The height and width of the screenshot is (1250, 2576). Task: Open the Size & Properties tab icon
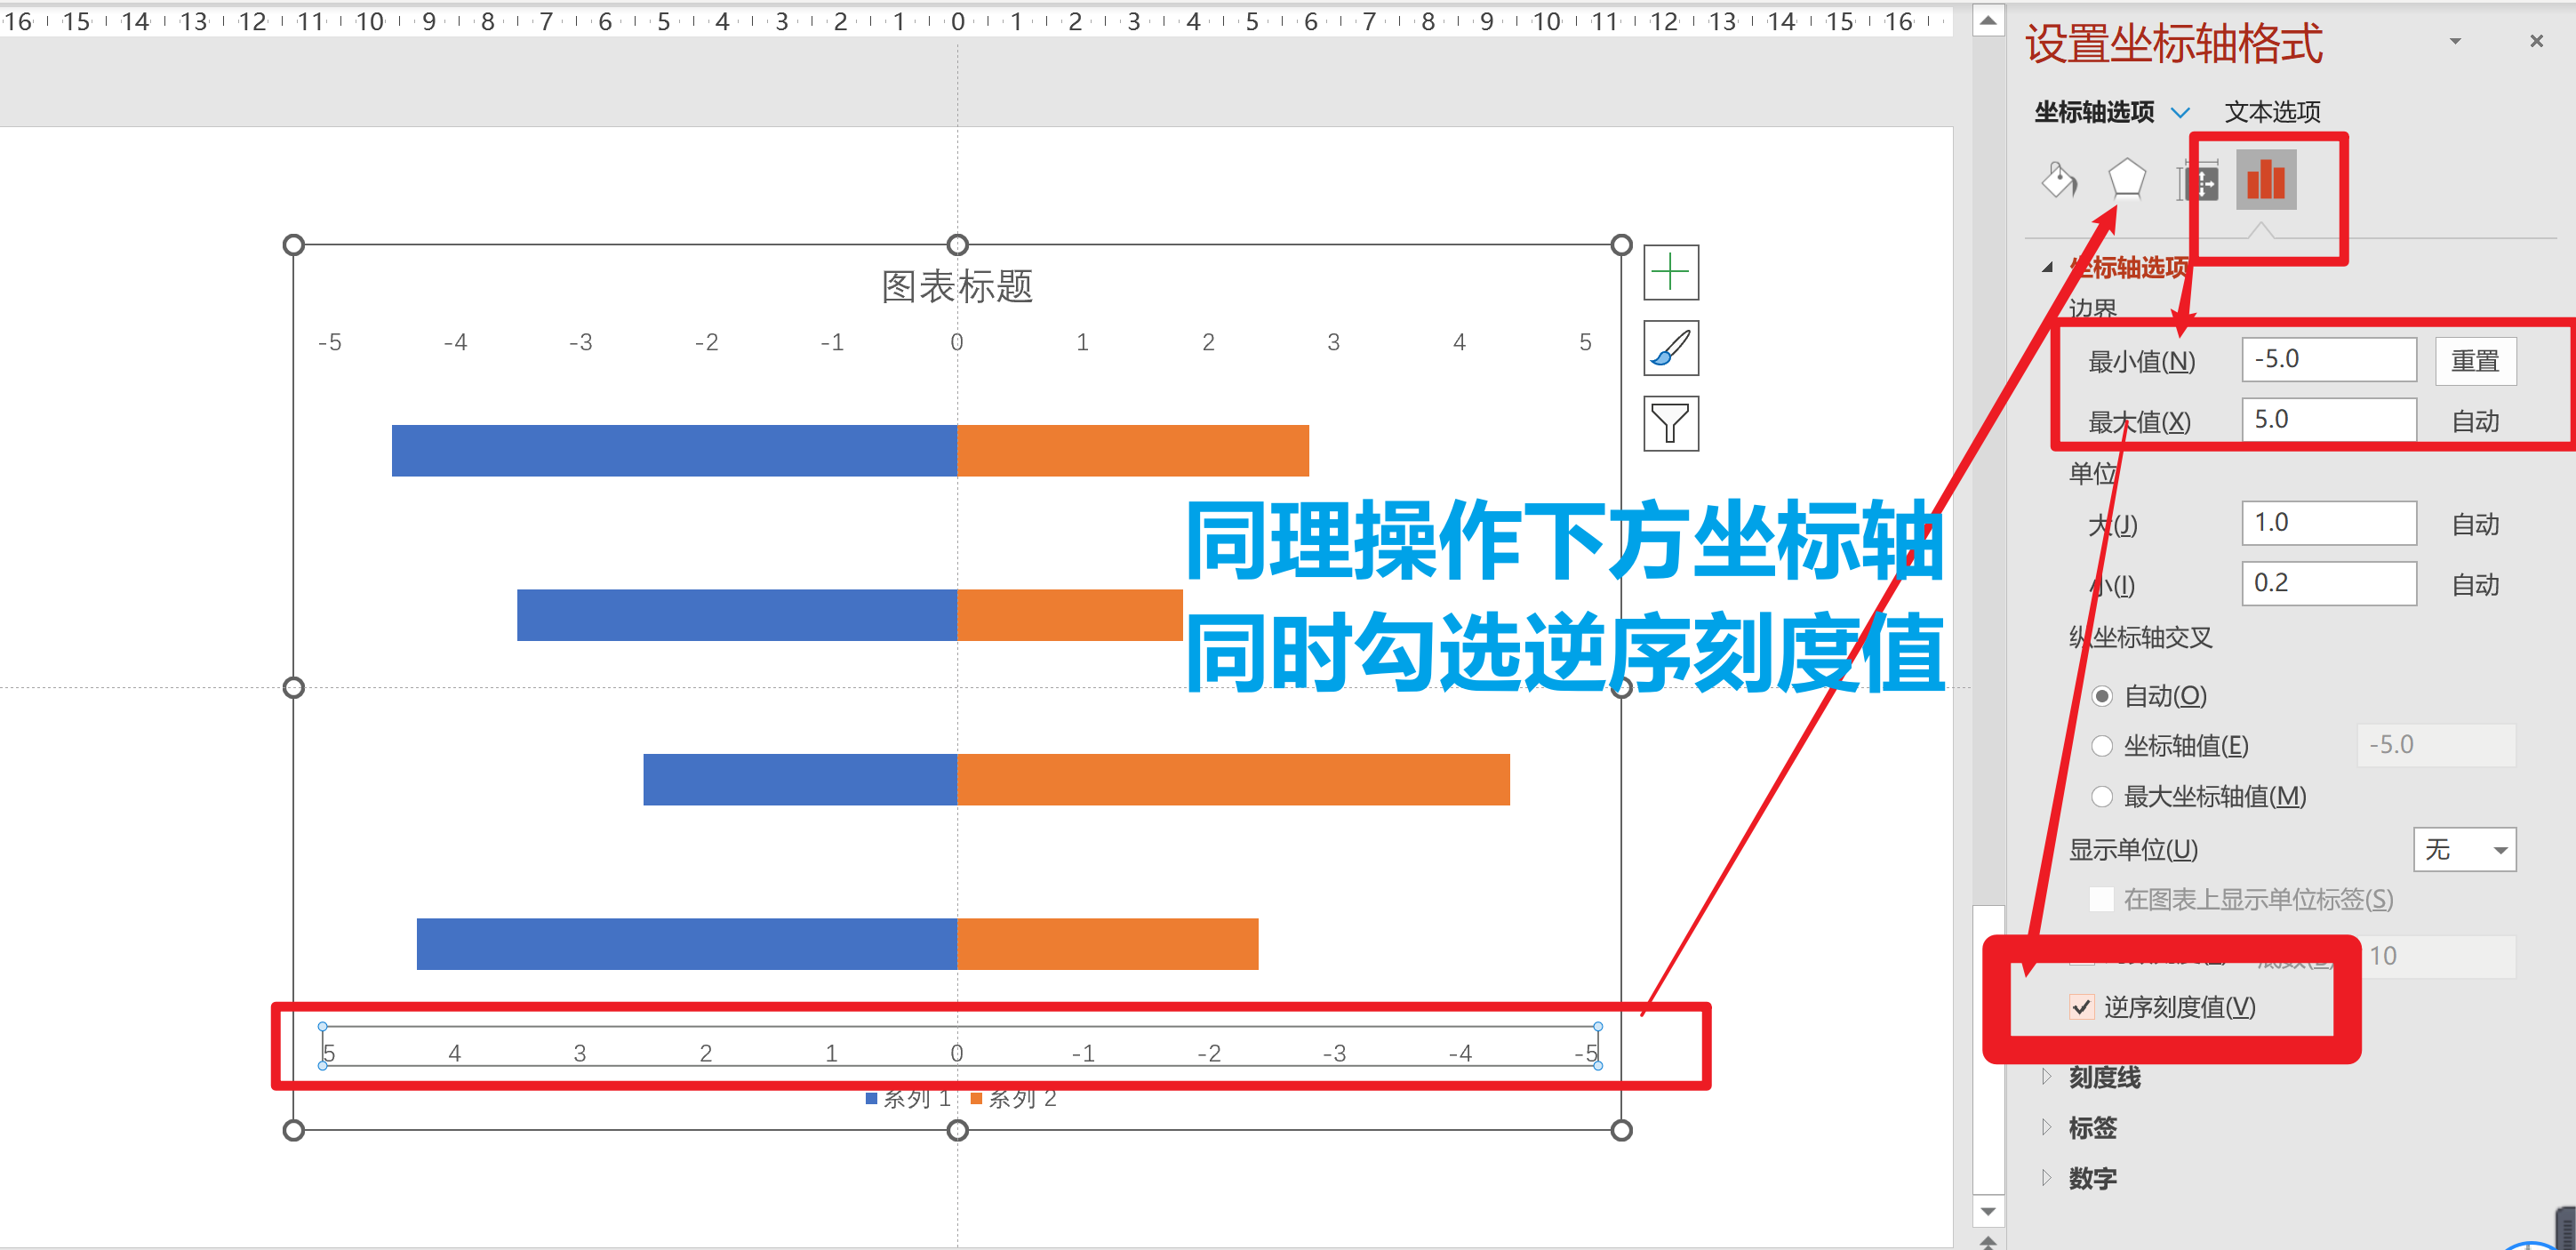click(x=2199, y=182)
